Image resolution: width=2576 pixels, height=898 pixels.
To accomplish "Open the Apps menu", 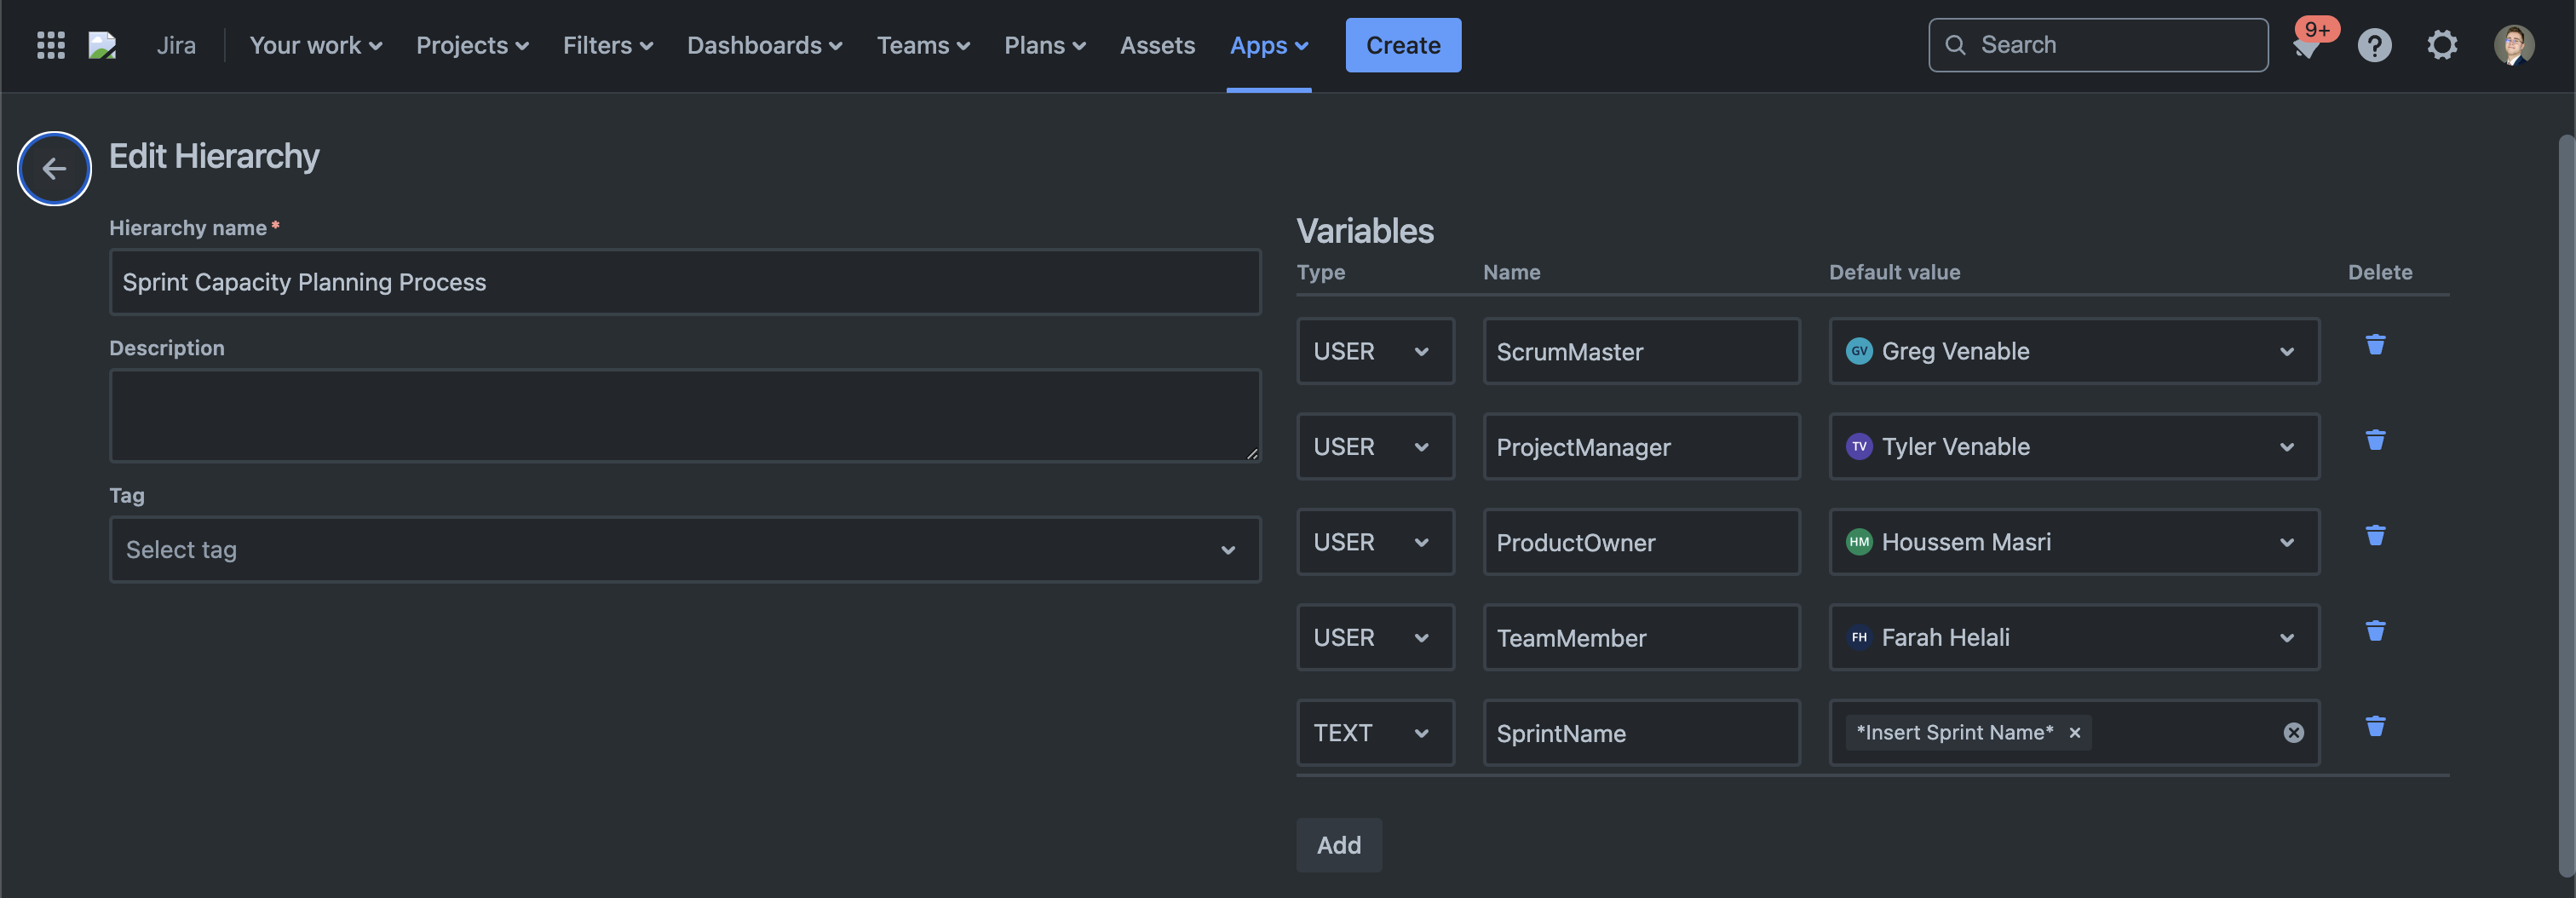I will click(1268, 45).
